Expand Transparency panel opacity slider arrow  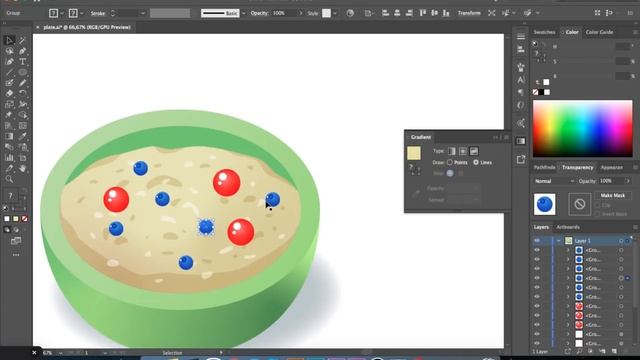(x=628, y=181)
